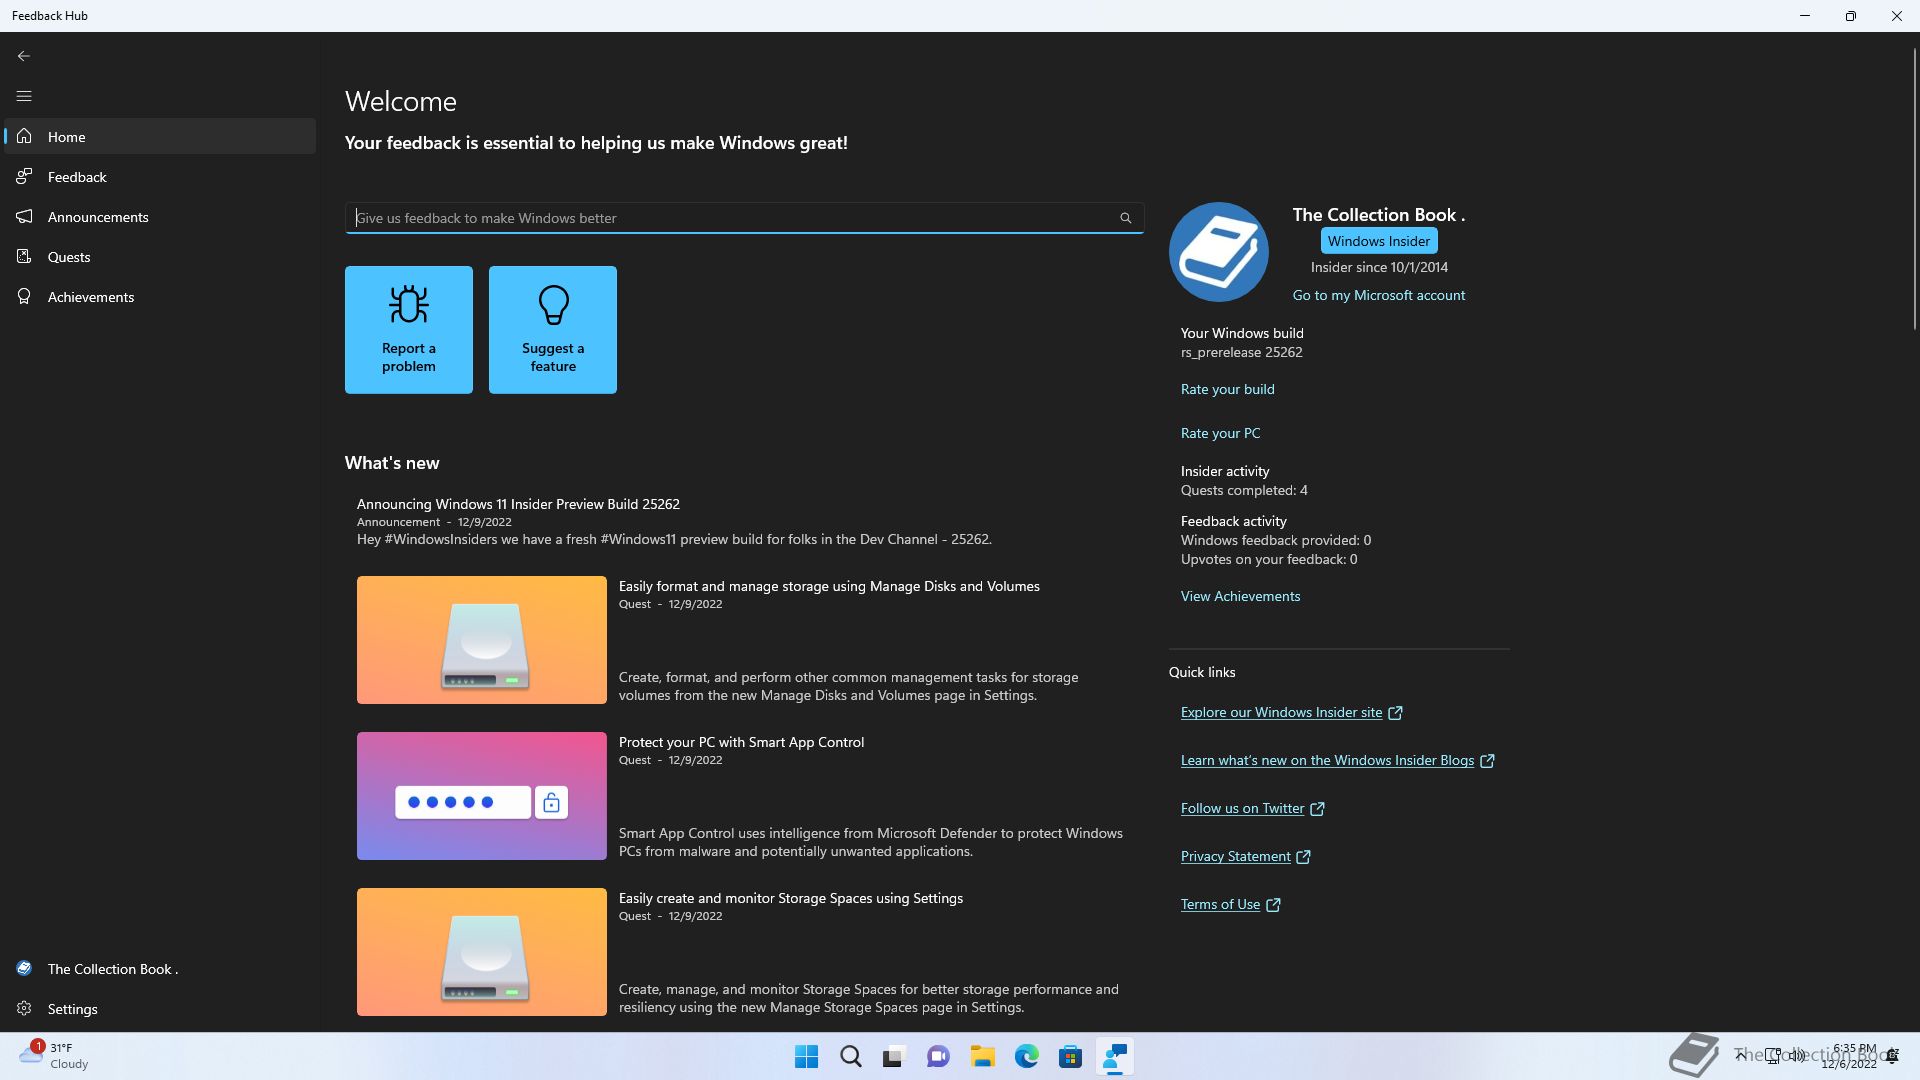Go back using the back arrow
This screenshot has height=1080, width=1920.
pyautogui.click(x=24, y=56)
